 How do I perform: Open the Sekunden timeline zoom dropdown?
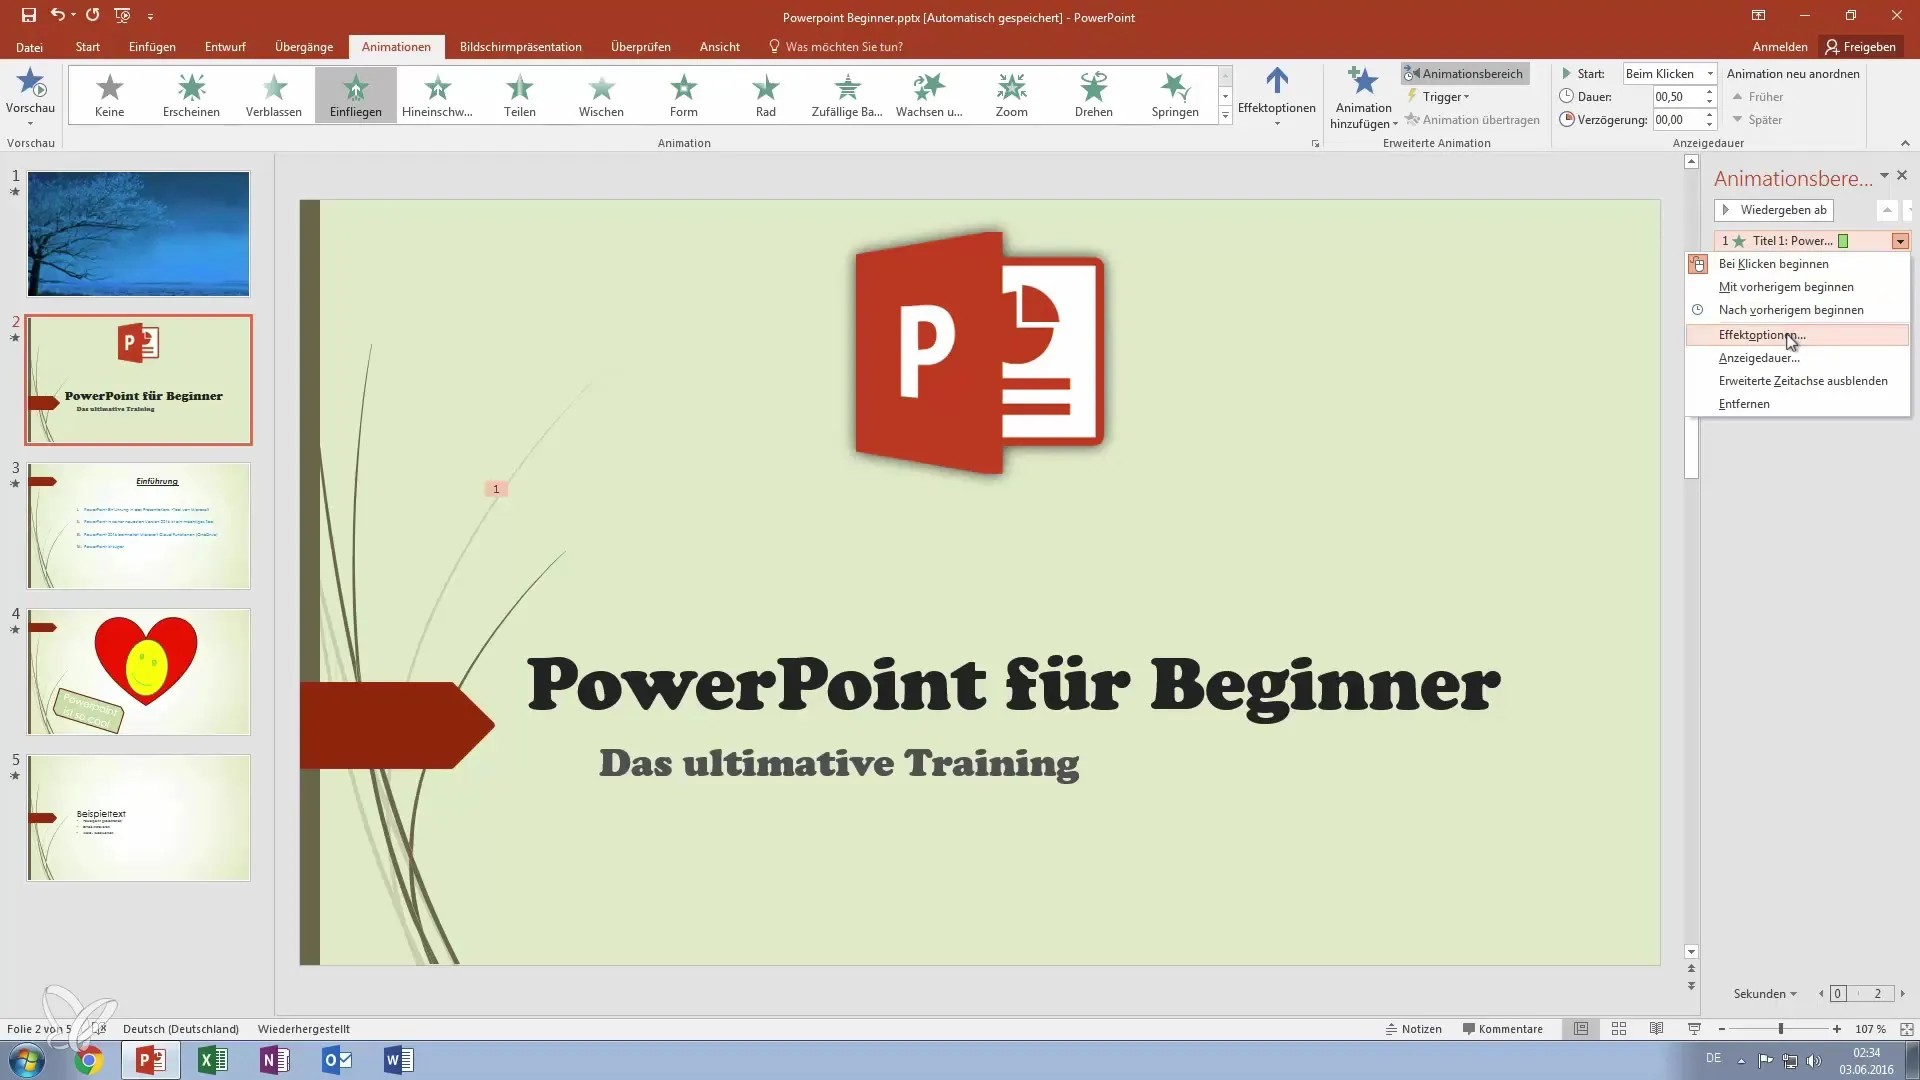tap(1765, 993)
